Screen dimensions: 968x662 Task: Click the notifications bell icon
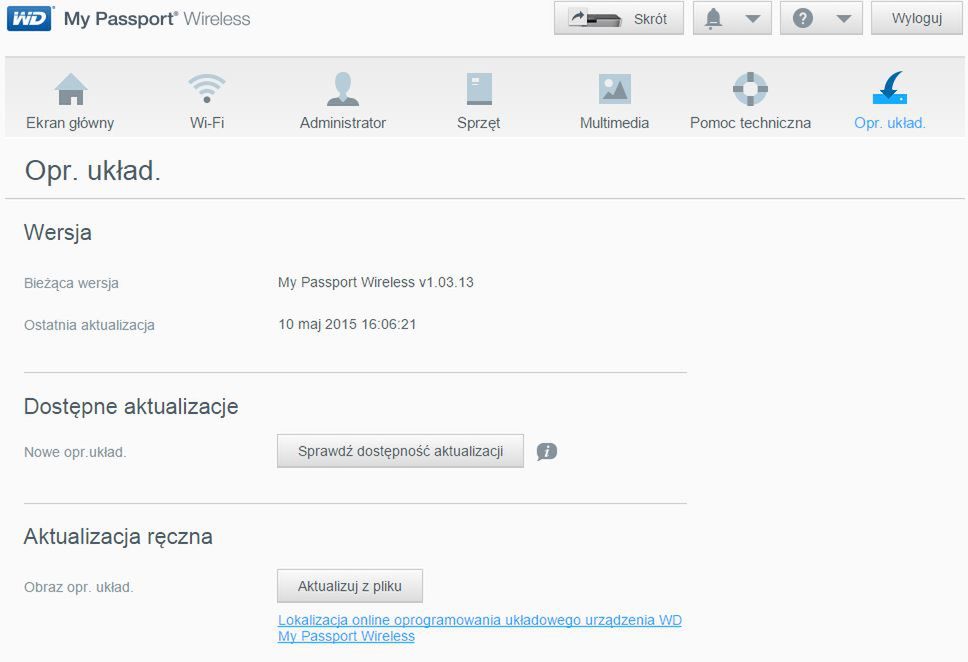point(713,19)
